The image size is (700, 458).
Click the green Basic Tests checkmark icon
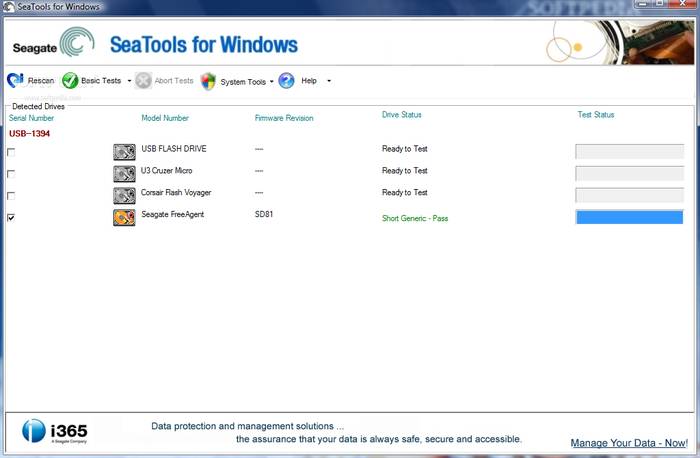70,80
